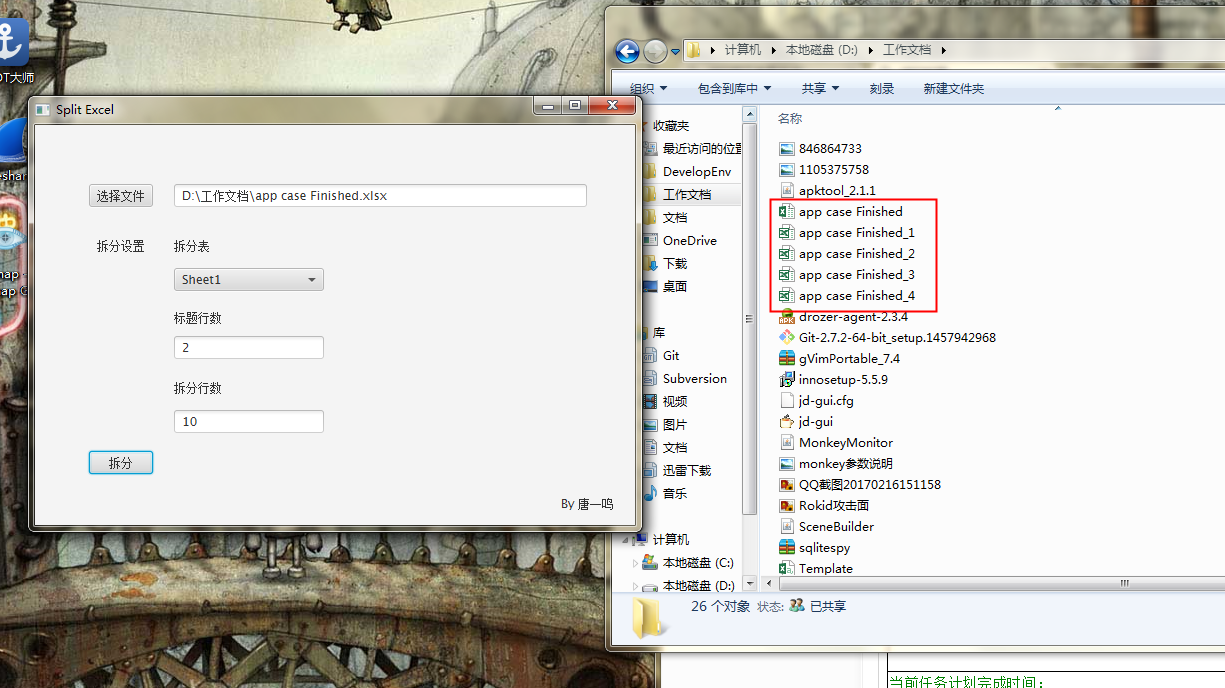The image size is (1225, 688).
Task: Click 计算机 in the Explorer address bar
Action: 743,49
